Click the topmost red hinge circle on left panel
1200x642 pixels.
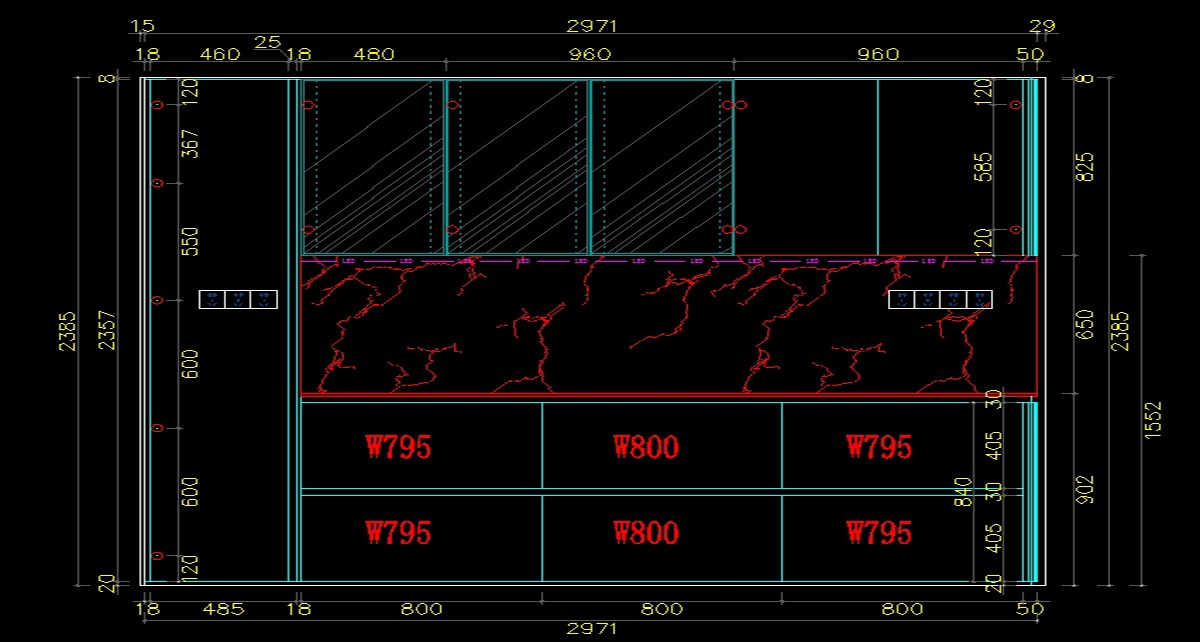[157, 105]
